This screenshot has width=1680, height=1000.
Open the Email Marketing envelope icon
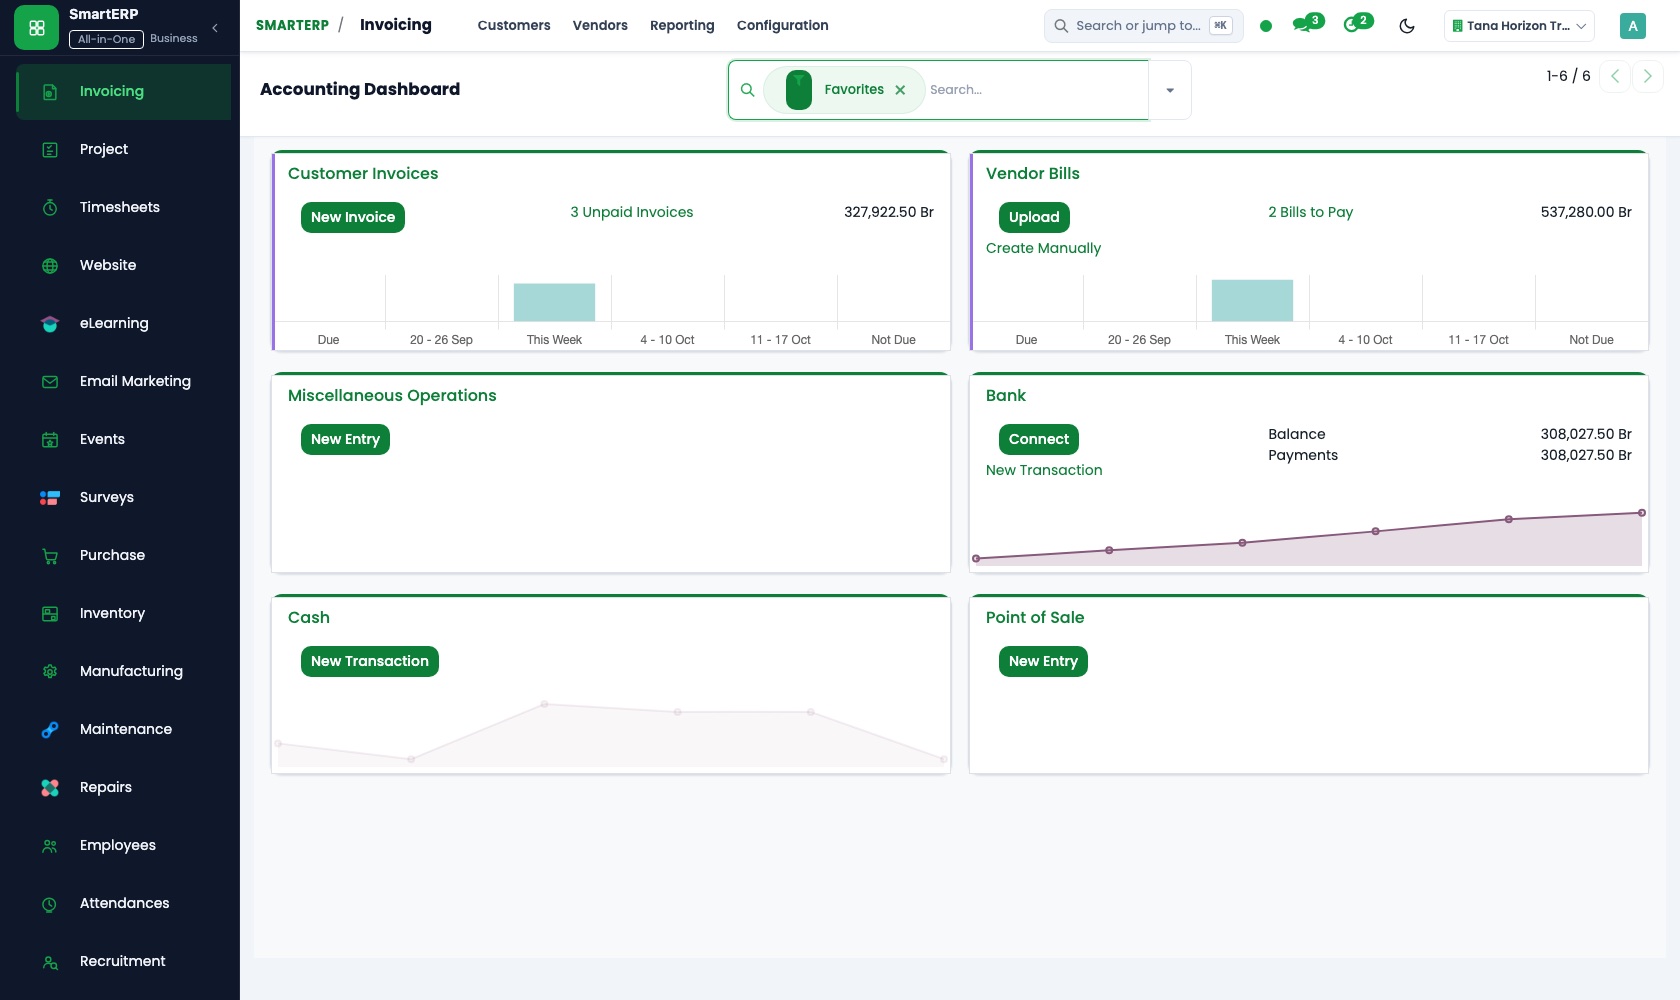(50, 381)
